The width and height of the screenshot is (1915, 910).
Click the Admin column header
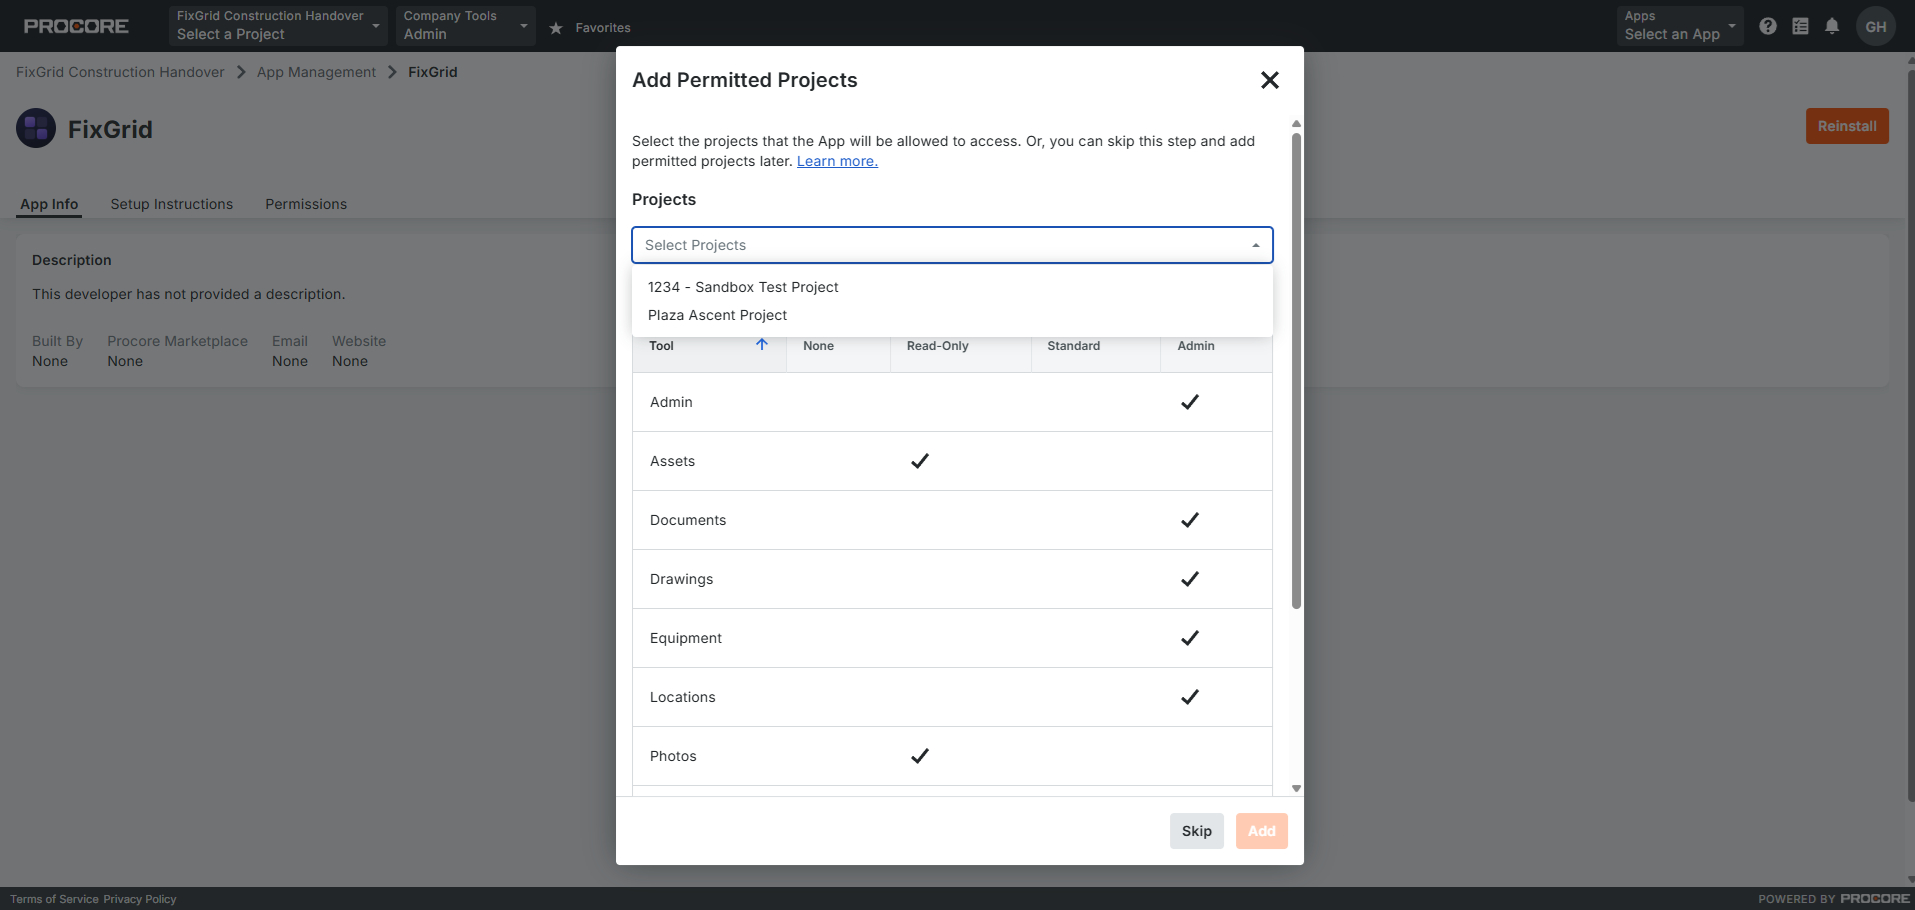coord(1196,346)
